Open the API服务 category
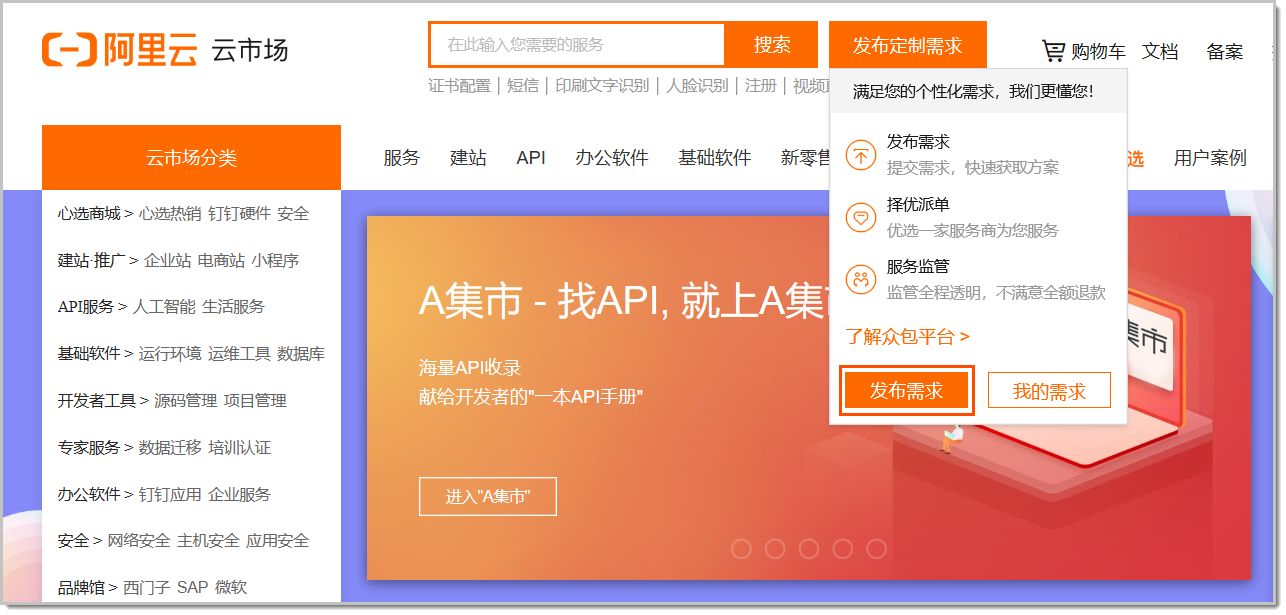 [86, 307]
